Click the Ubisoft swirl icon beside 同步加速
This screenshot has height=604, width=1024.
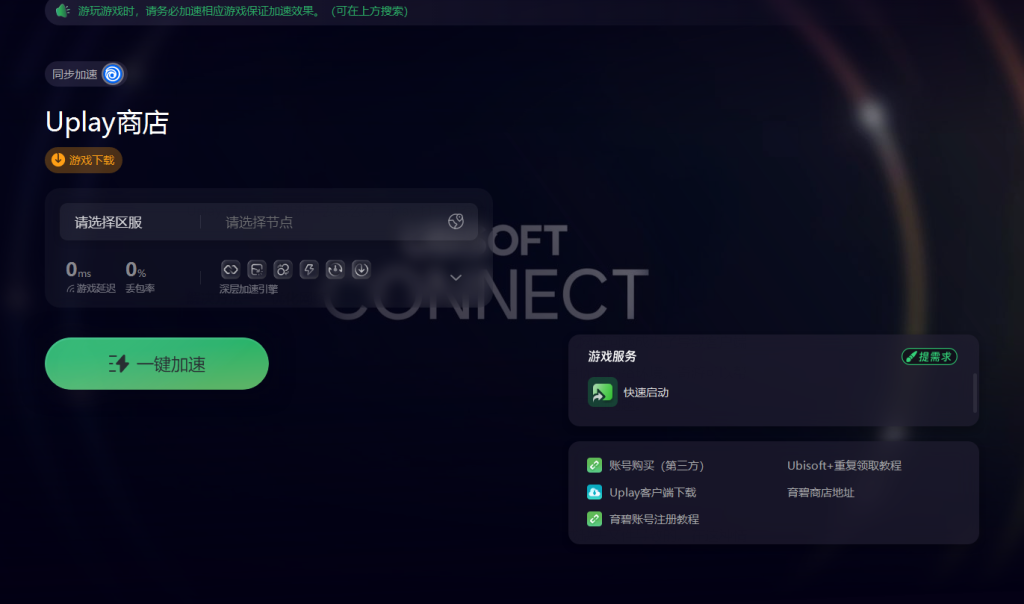pyautogui.click(x=112, y=74)
